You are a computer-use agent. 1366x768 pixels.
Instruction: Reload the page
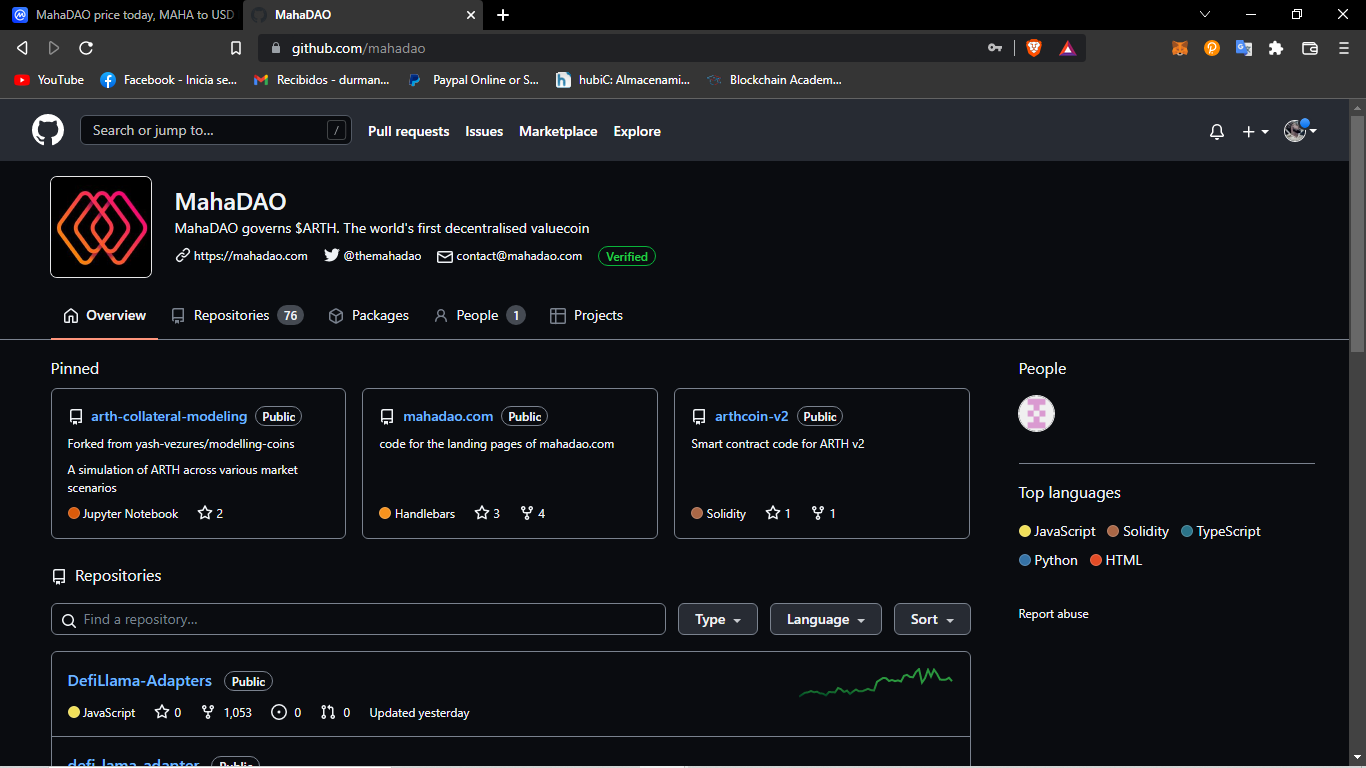click(86, 48)
